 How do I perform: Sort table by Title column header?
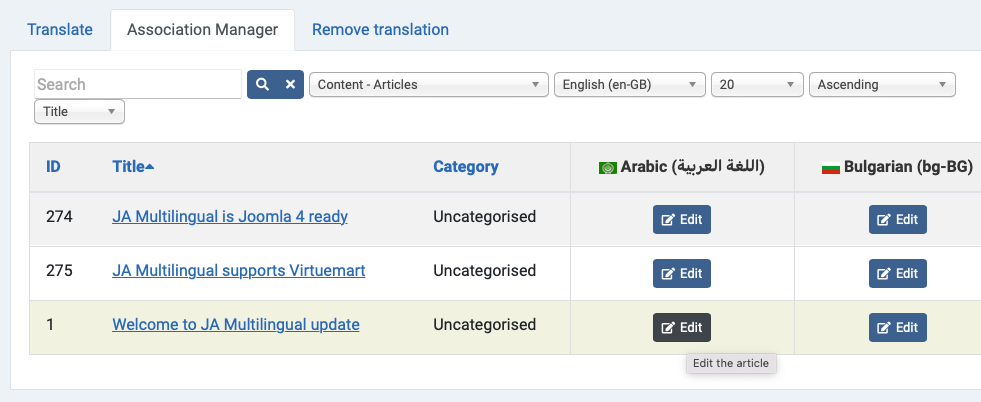click(x=129, y=167)
